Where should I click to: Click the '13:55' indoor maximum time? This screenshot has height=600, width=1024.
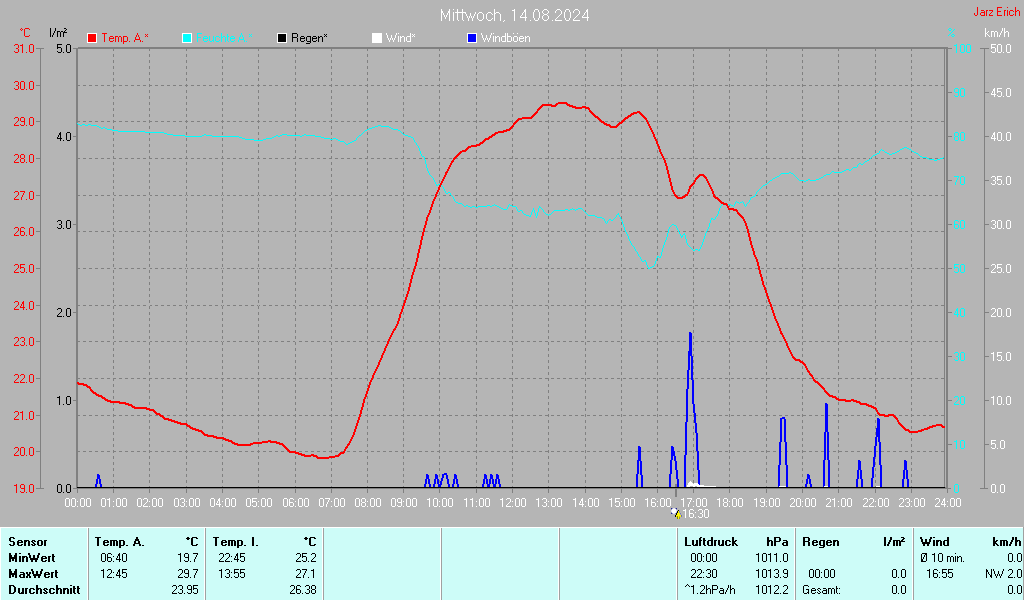[232, 574]
